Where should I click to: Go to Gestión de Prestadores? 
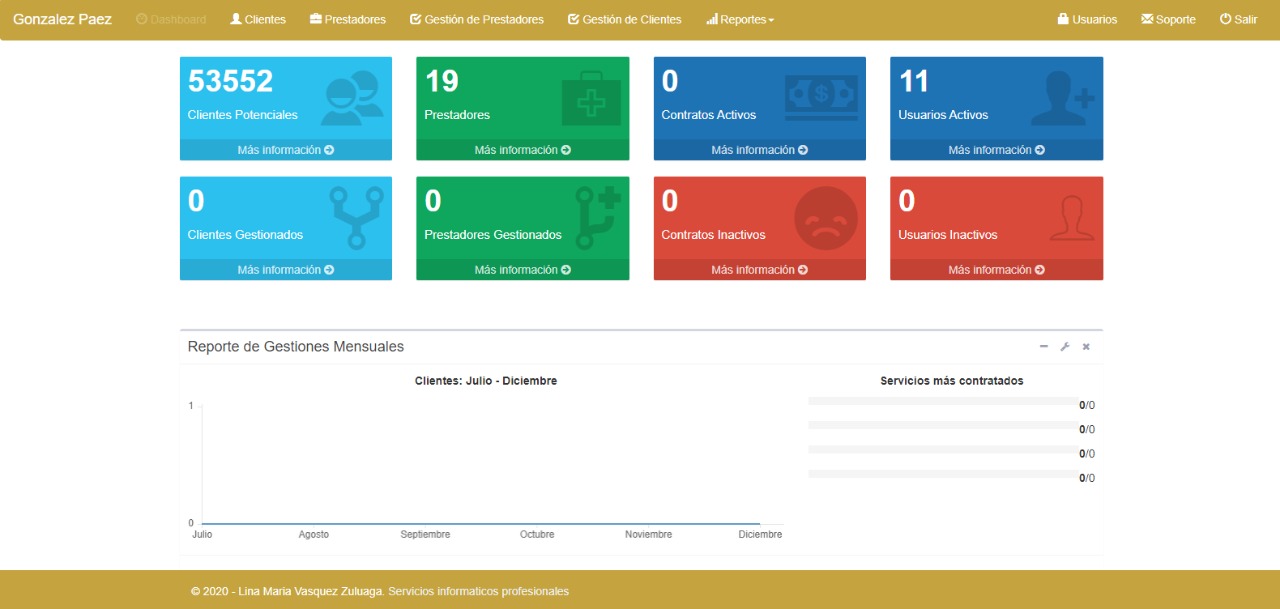tap(477, 20)
